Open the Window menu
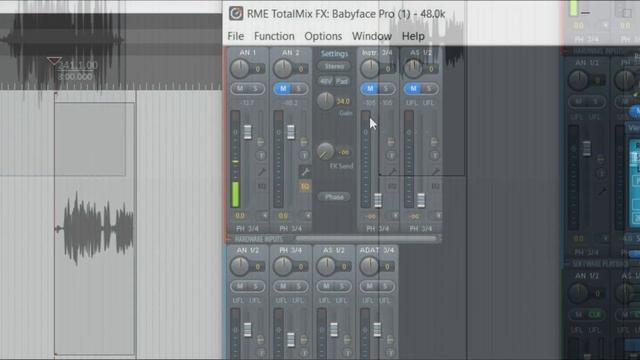Image resolution: width=640 pixels, height=360 pixels. pyautogui.click(x=371, y=36)
